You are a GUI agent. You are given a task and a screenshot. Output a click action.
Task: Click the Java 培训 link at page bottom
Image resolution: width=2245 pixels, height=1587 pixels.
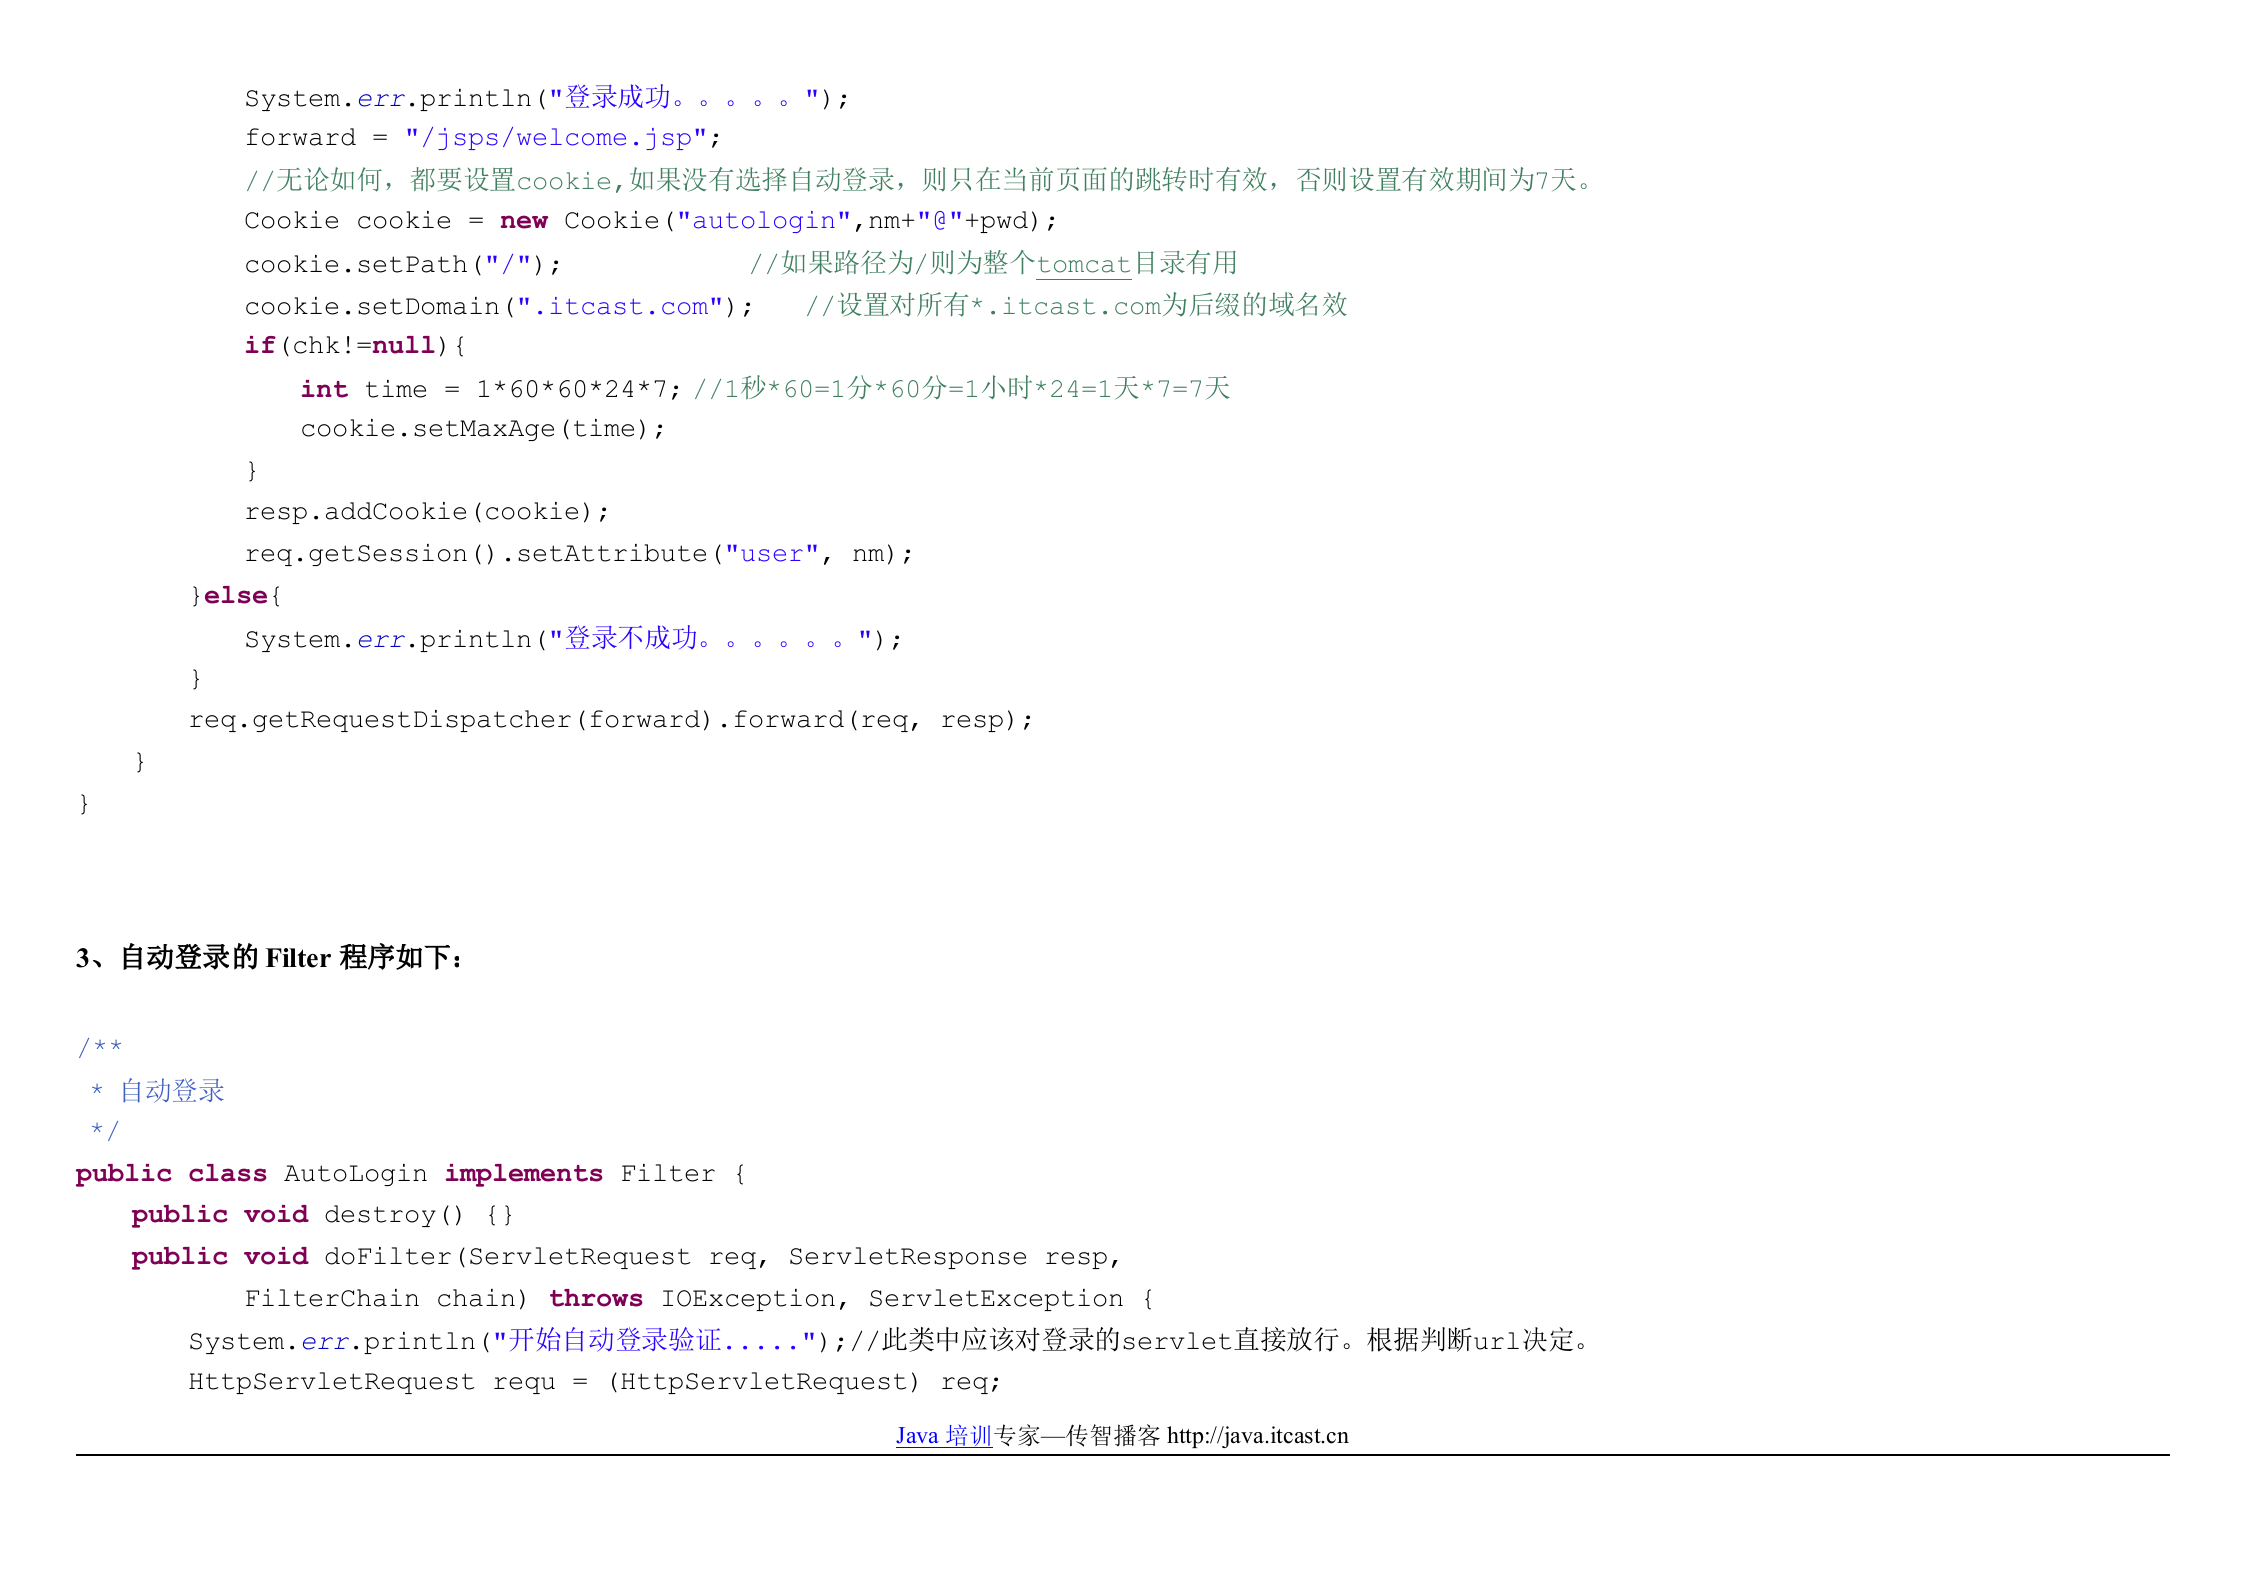(x=940, y=1435)
